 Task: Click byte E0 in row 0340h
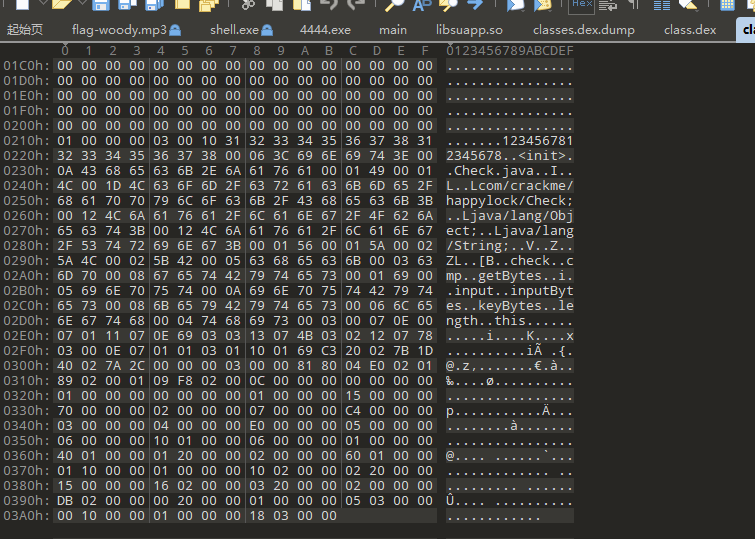click(x=257, y=426)
